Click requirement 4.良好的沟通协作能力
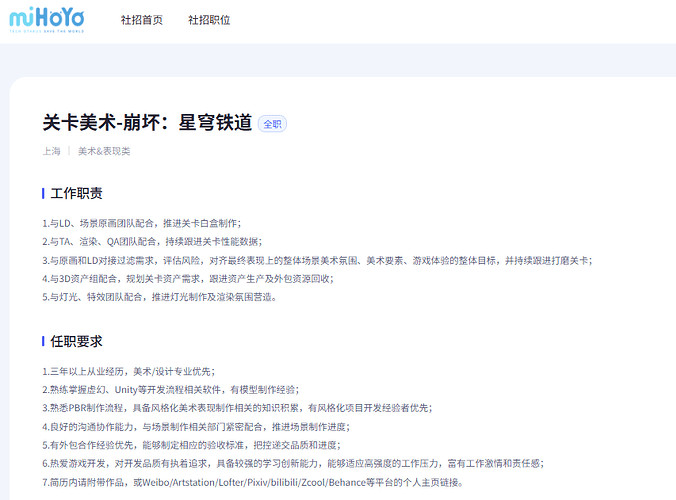Image resolution: width=676 pixels, height=500 pixels. (196, 427)
